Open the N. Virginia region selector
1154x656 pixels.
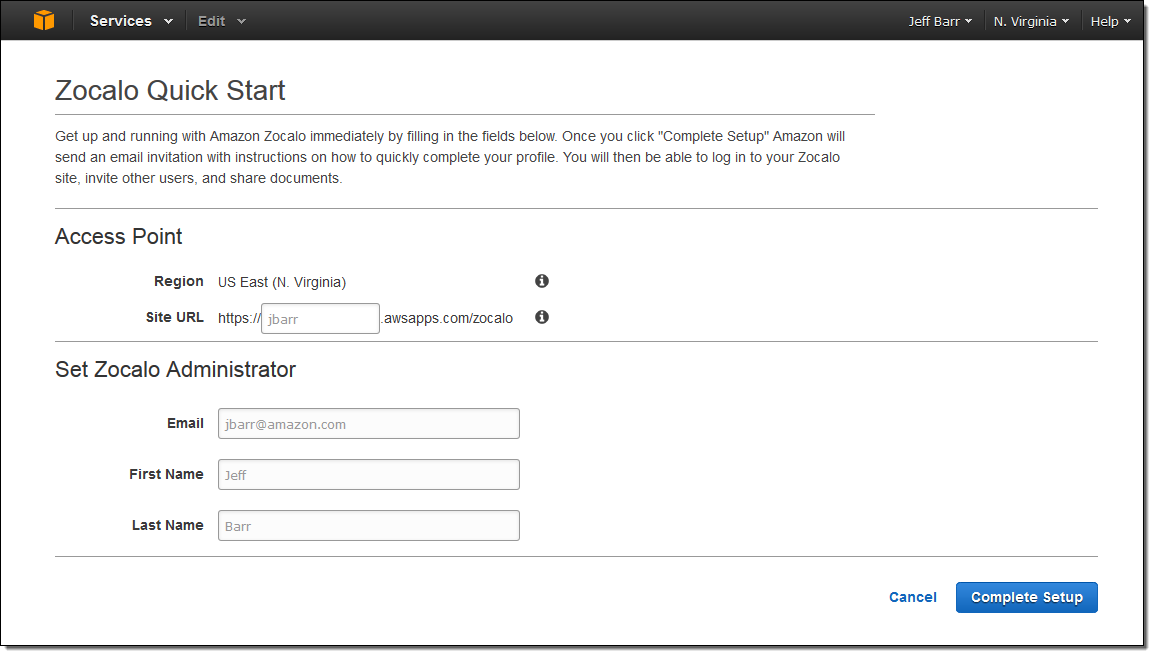[x=1031, y=21]
